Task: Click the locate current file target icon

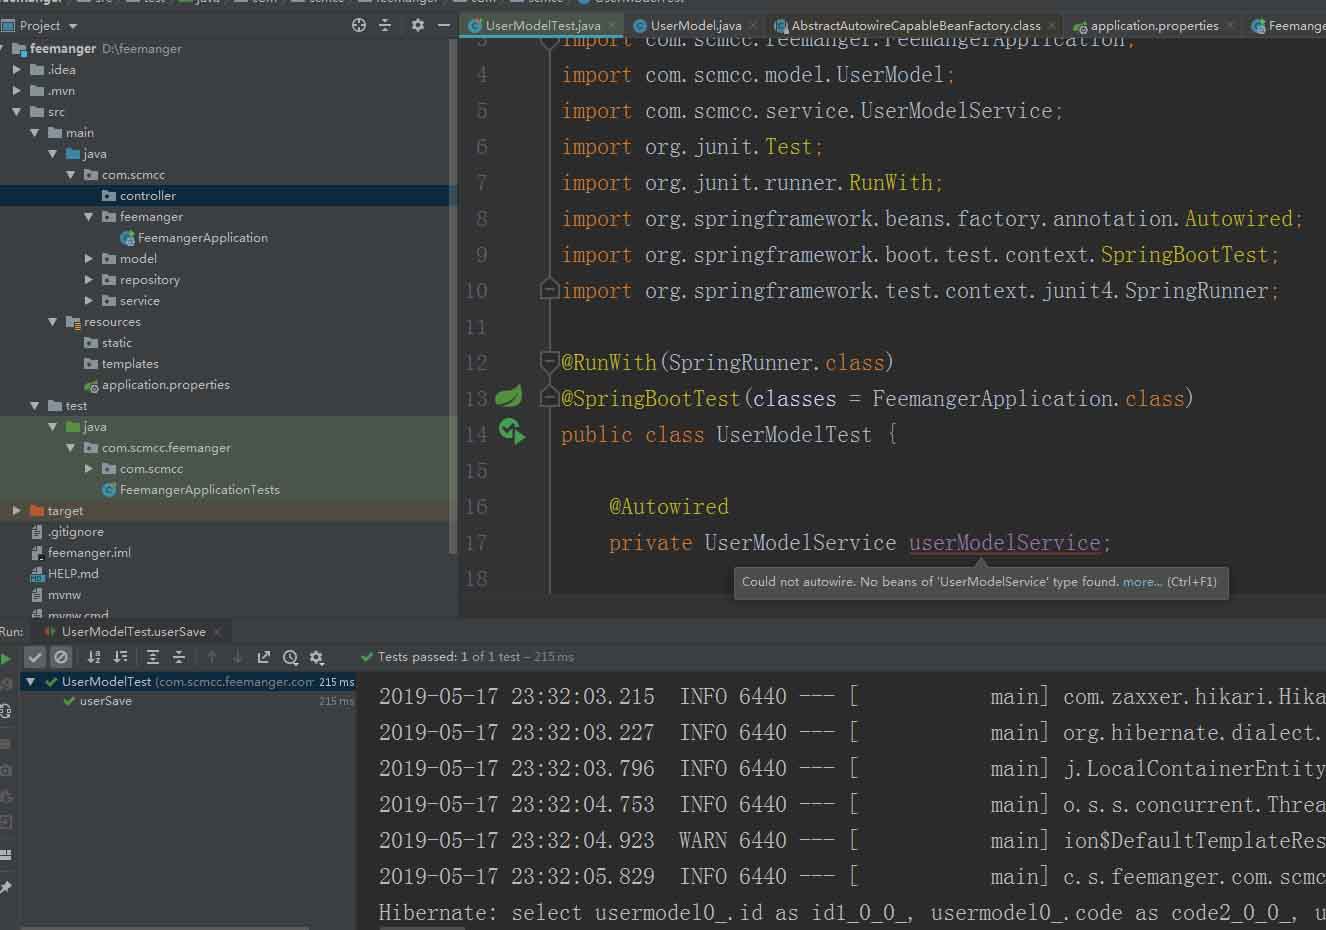Action: (x=359, y=25)
